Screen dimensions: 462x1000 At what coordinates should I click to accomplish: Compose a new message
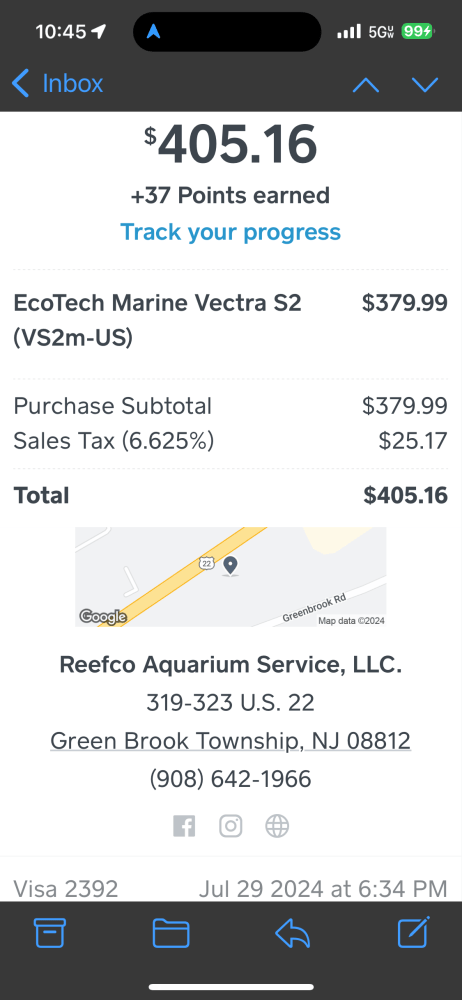414,932
